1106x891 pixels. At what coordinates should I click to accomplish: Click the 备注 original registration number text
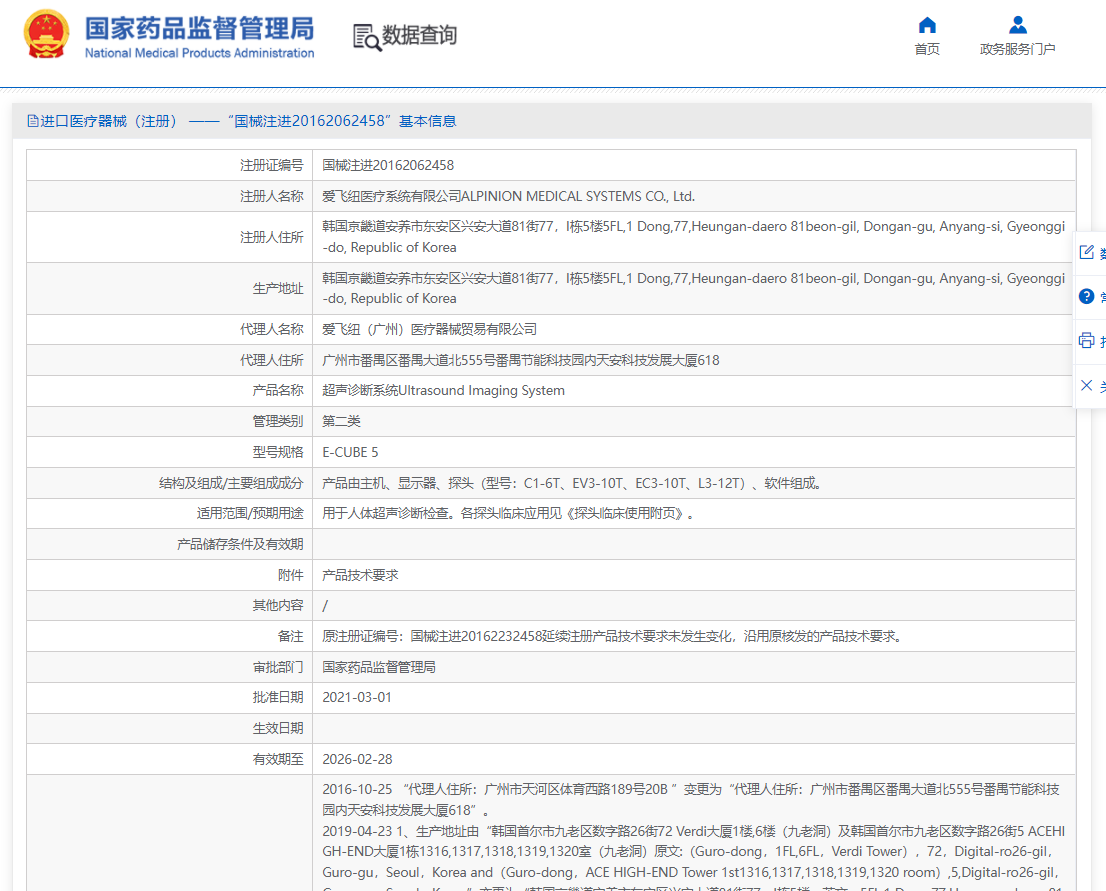pos(612,636)
